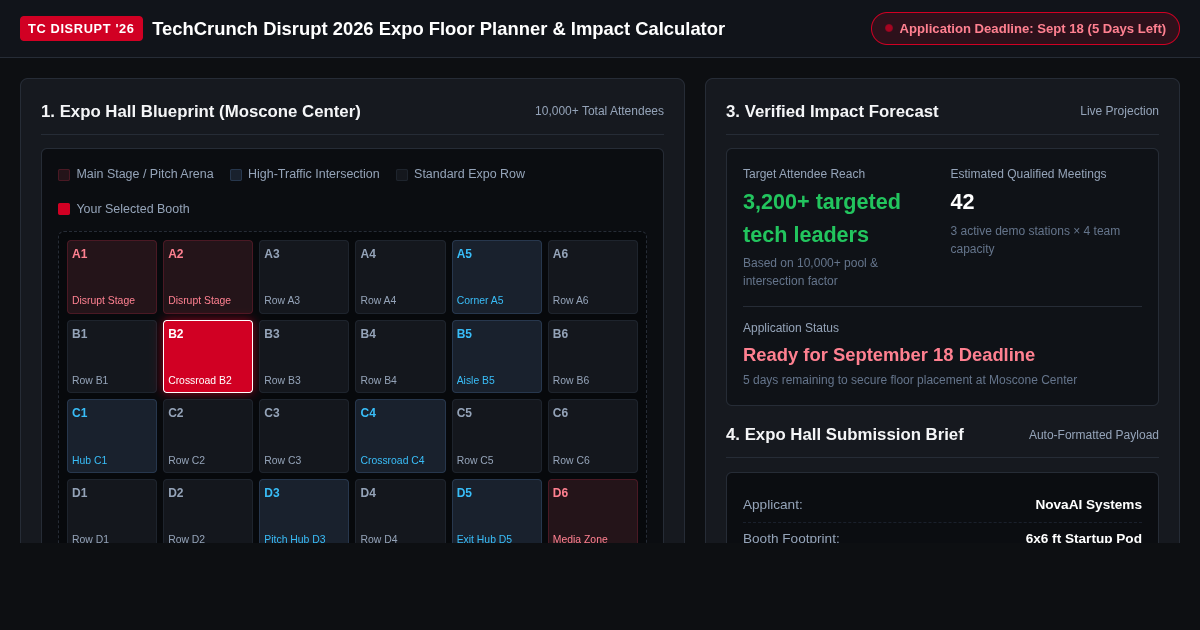The image size is (1200, 630).
Task: Pick booth B6 in Row B6
Action: (x=593, y=357)
